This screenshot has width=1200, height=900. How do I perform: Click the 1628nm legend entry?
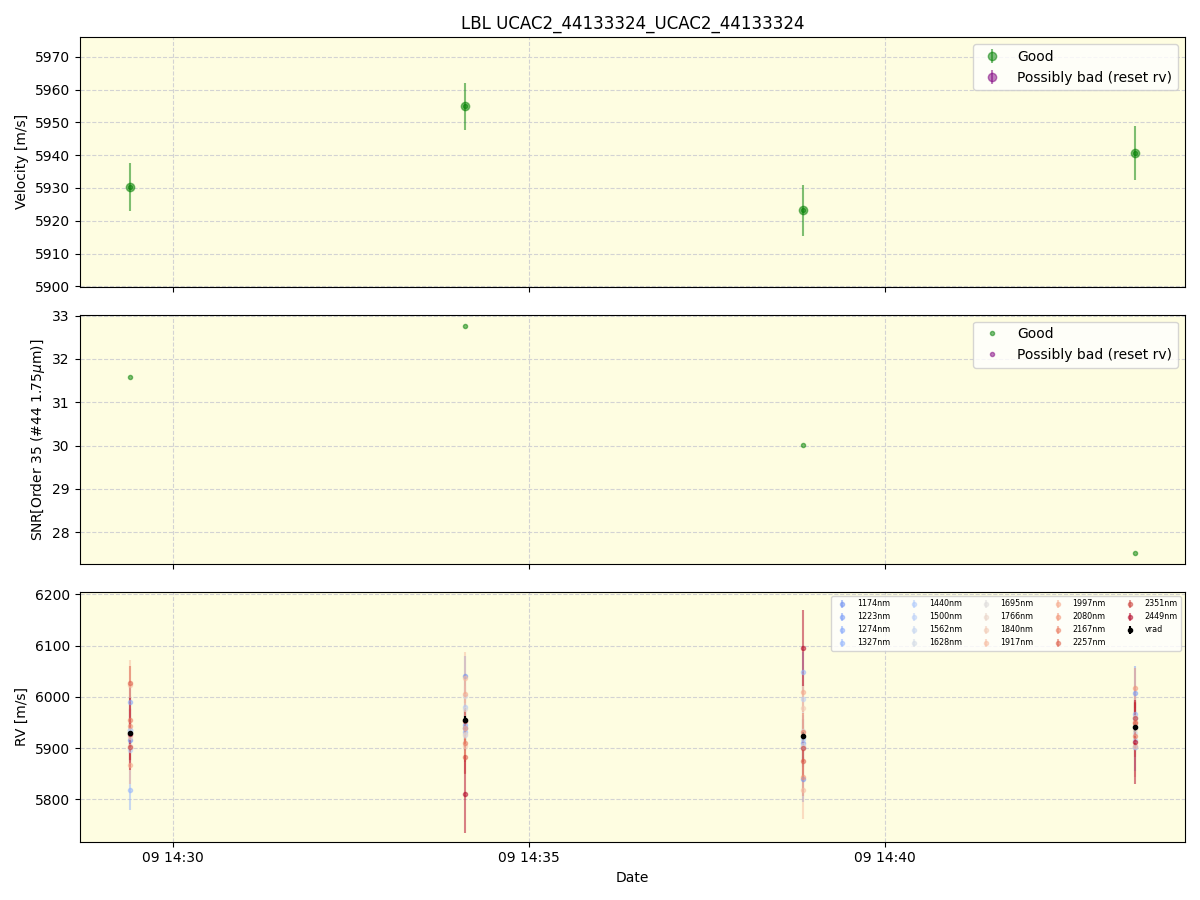(945, 643)
